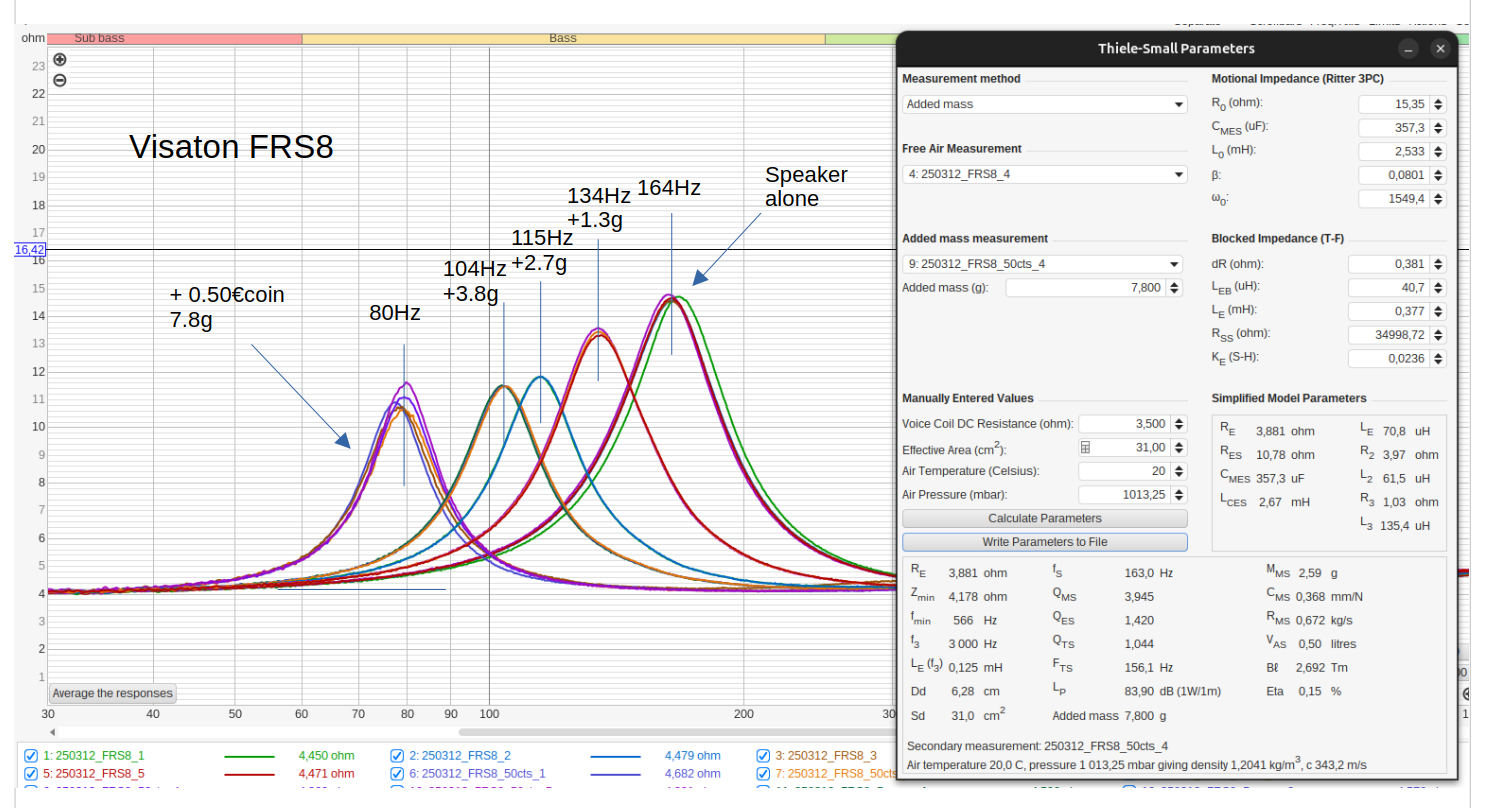Toggle trace checkbox 6: 250312_FRS8_50cts_1
Viewport: 1487px width, 808px height.
(x=397, y=774)
